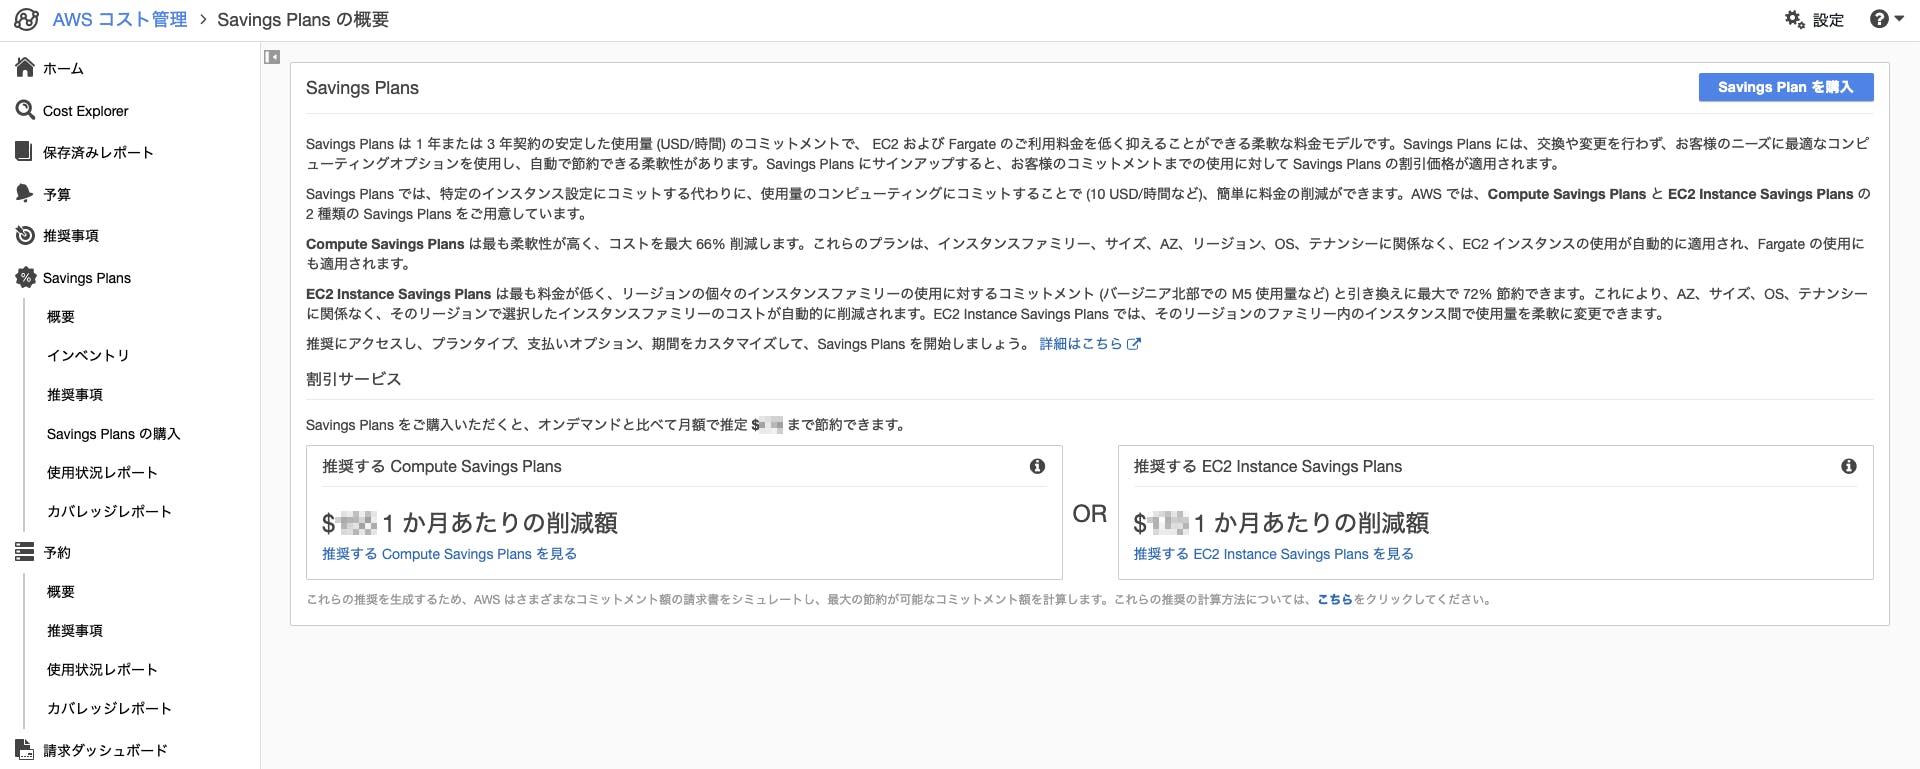Click AWS コスト管理 breadcrumb link
Screen dimensions: 1920x769
tap(120, 19)
